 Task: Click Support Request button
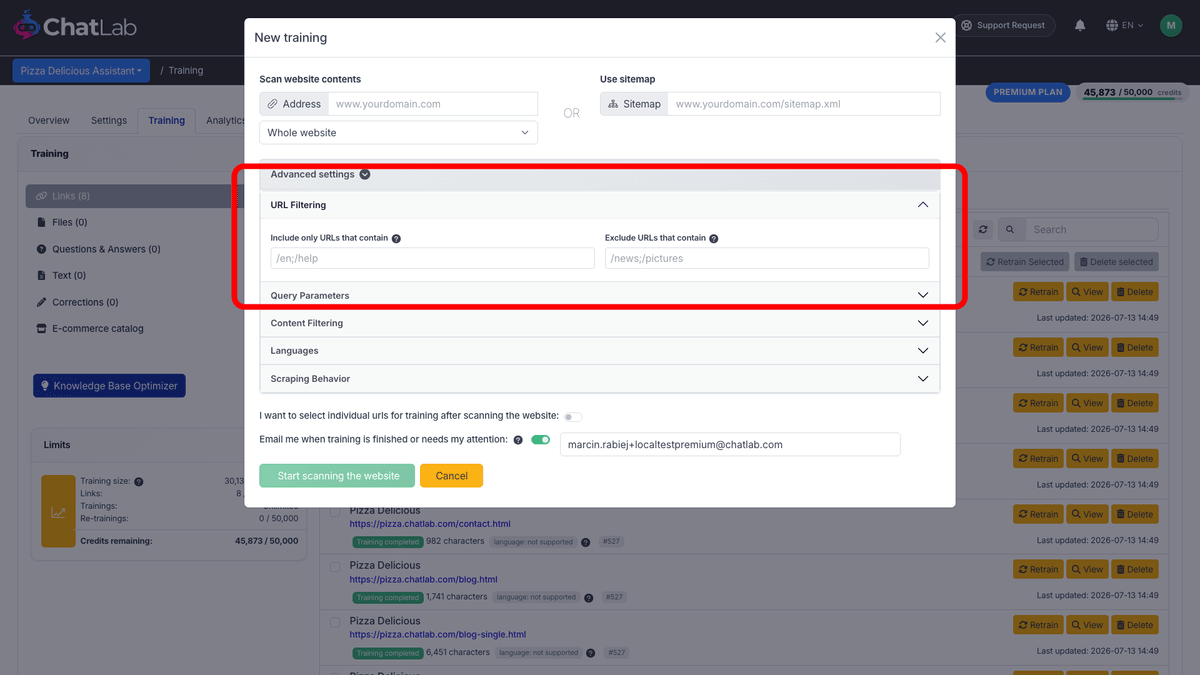(1004, 26)
